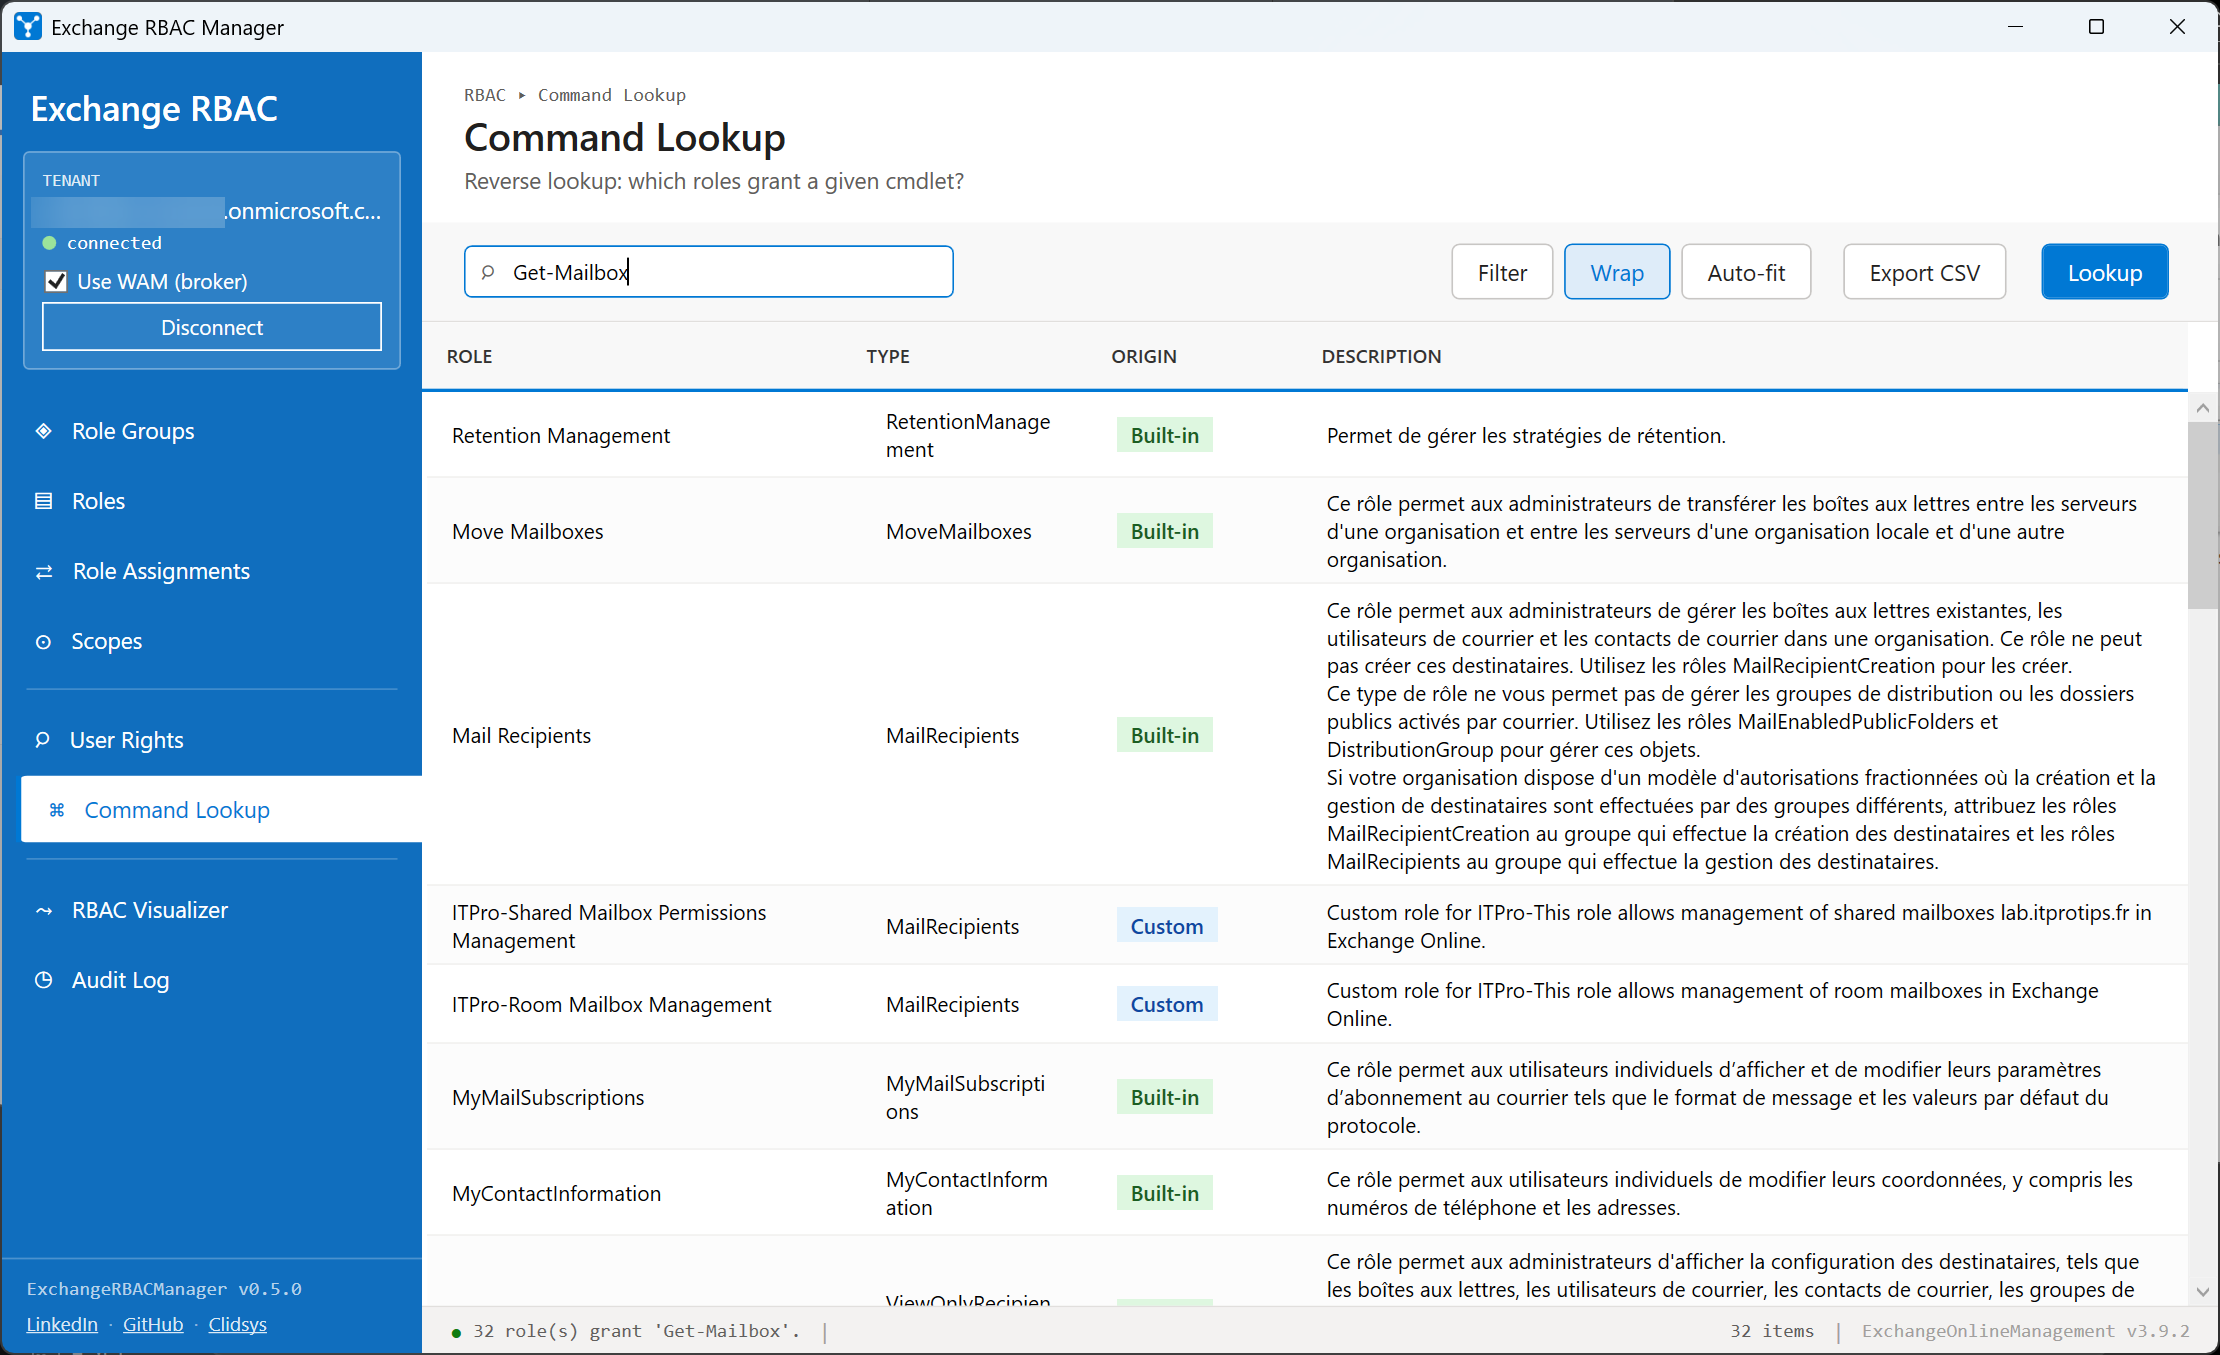
Task: Click the RBAC breadcrumb
Action: (485, 95)
